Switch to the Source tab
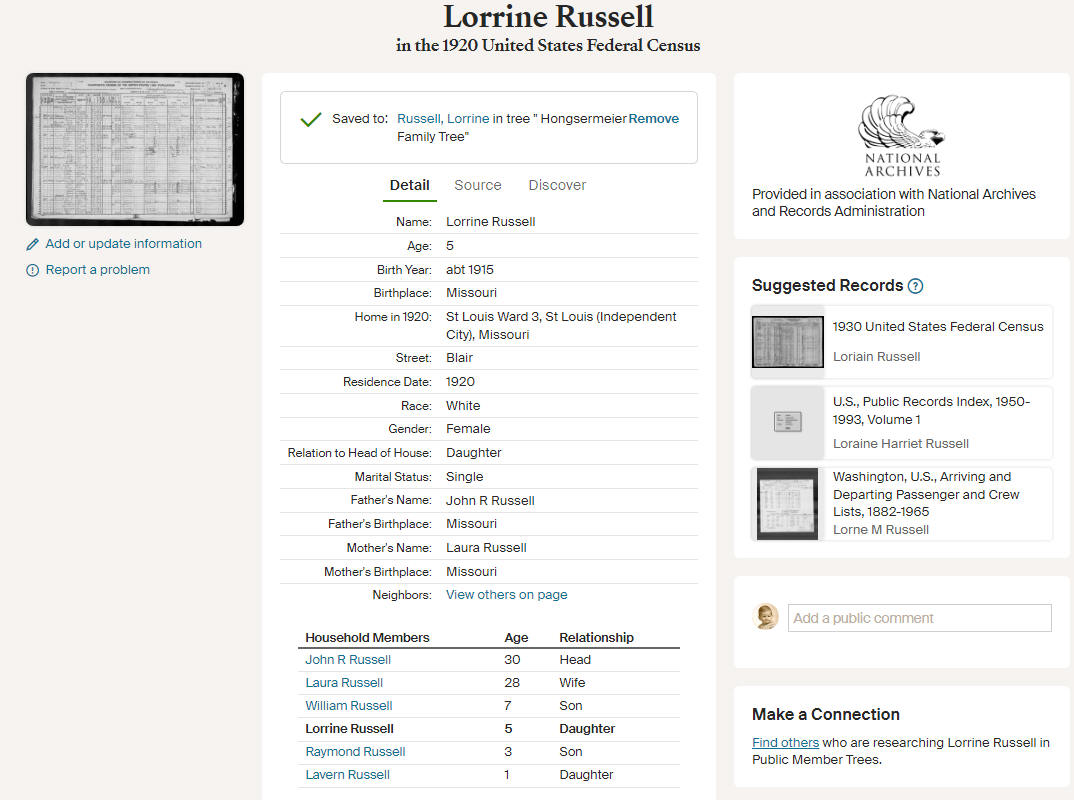The width and height of the screenshot is (1074, 800). click(x=477, y=186)
